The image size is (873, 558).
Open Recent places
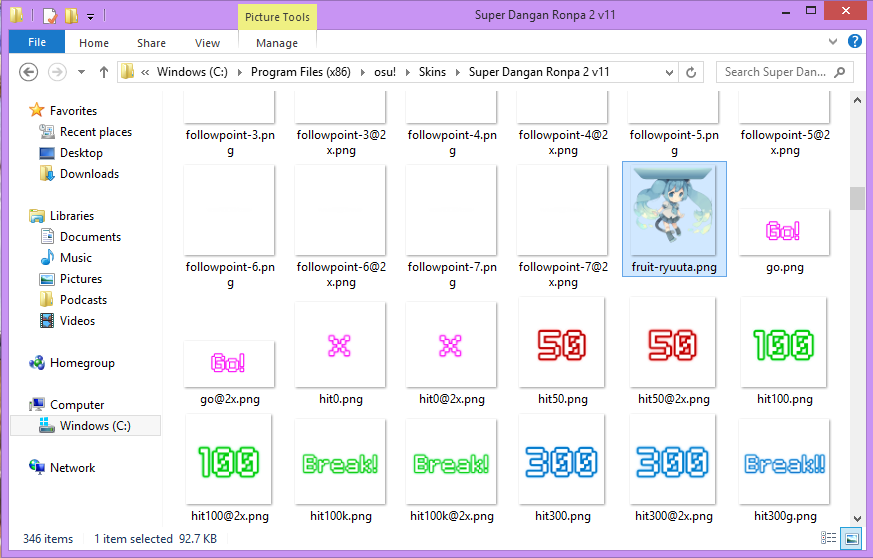click(x=96, y=132)
